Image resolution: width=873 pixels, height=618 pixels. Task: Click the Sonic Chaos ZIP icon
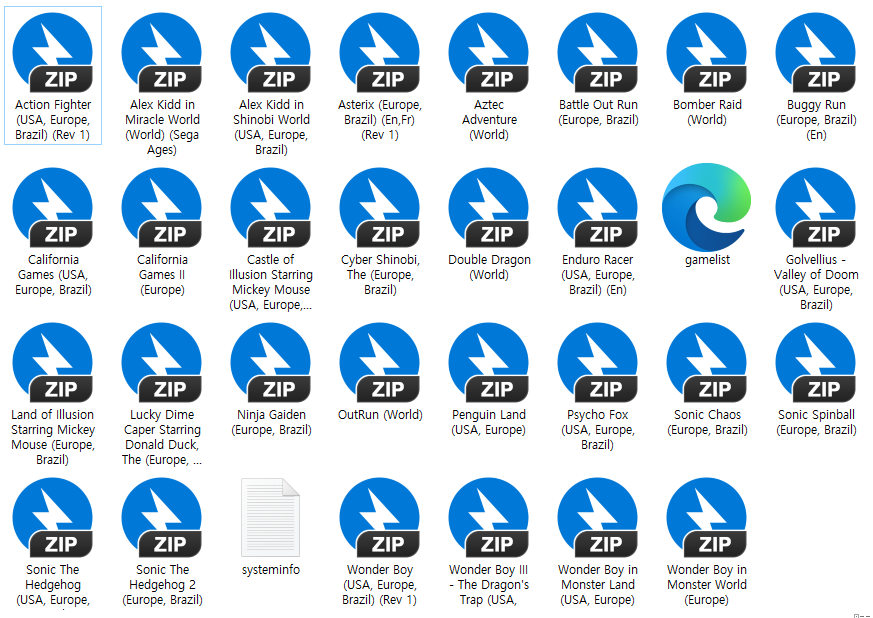(707, 363)
